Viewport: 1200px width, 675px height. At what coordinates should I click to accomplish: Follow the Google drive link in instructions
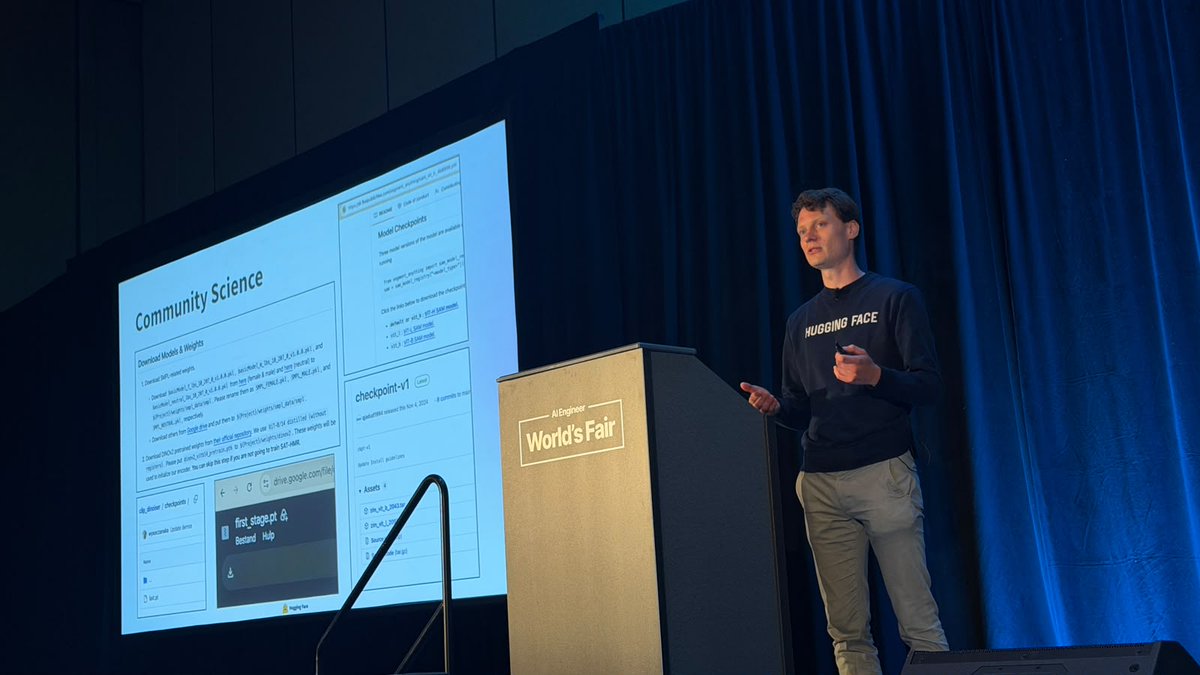pos(197,429)
